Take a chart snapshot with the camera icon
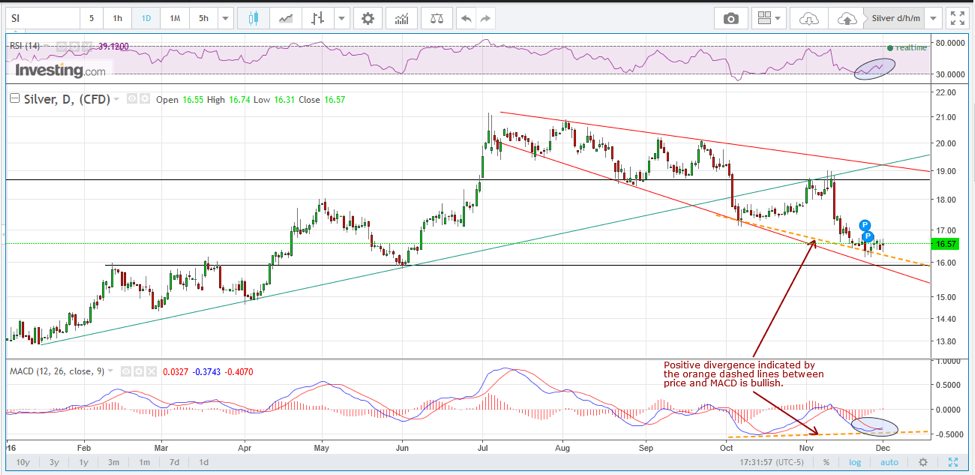The width and height of the screenshot is (975, 475). click(731, 18)
